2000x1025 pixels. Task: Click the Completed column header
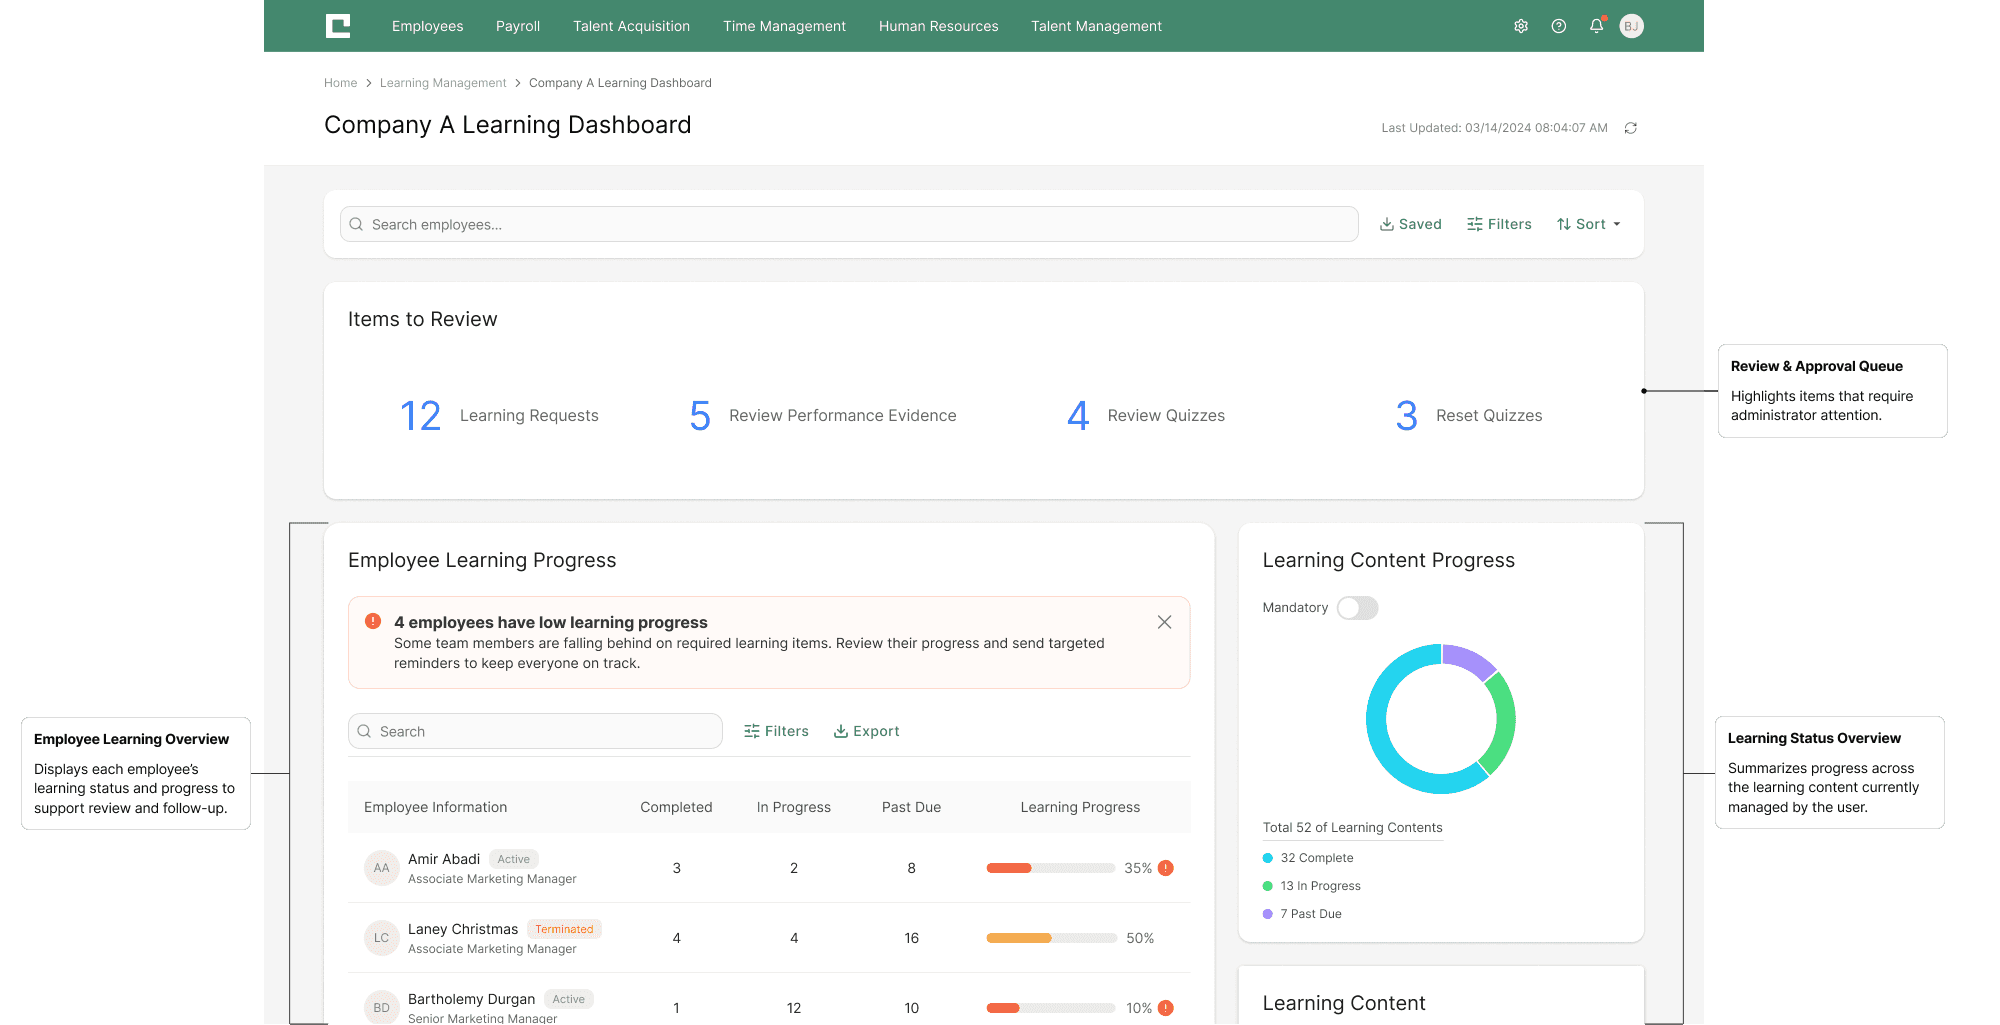click(x=677, y=807)
